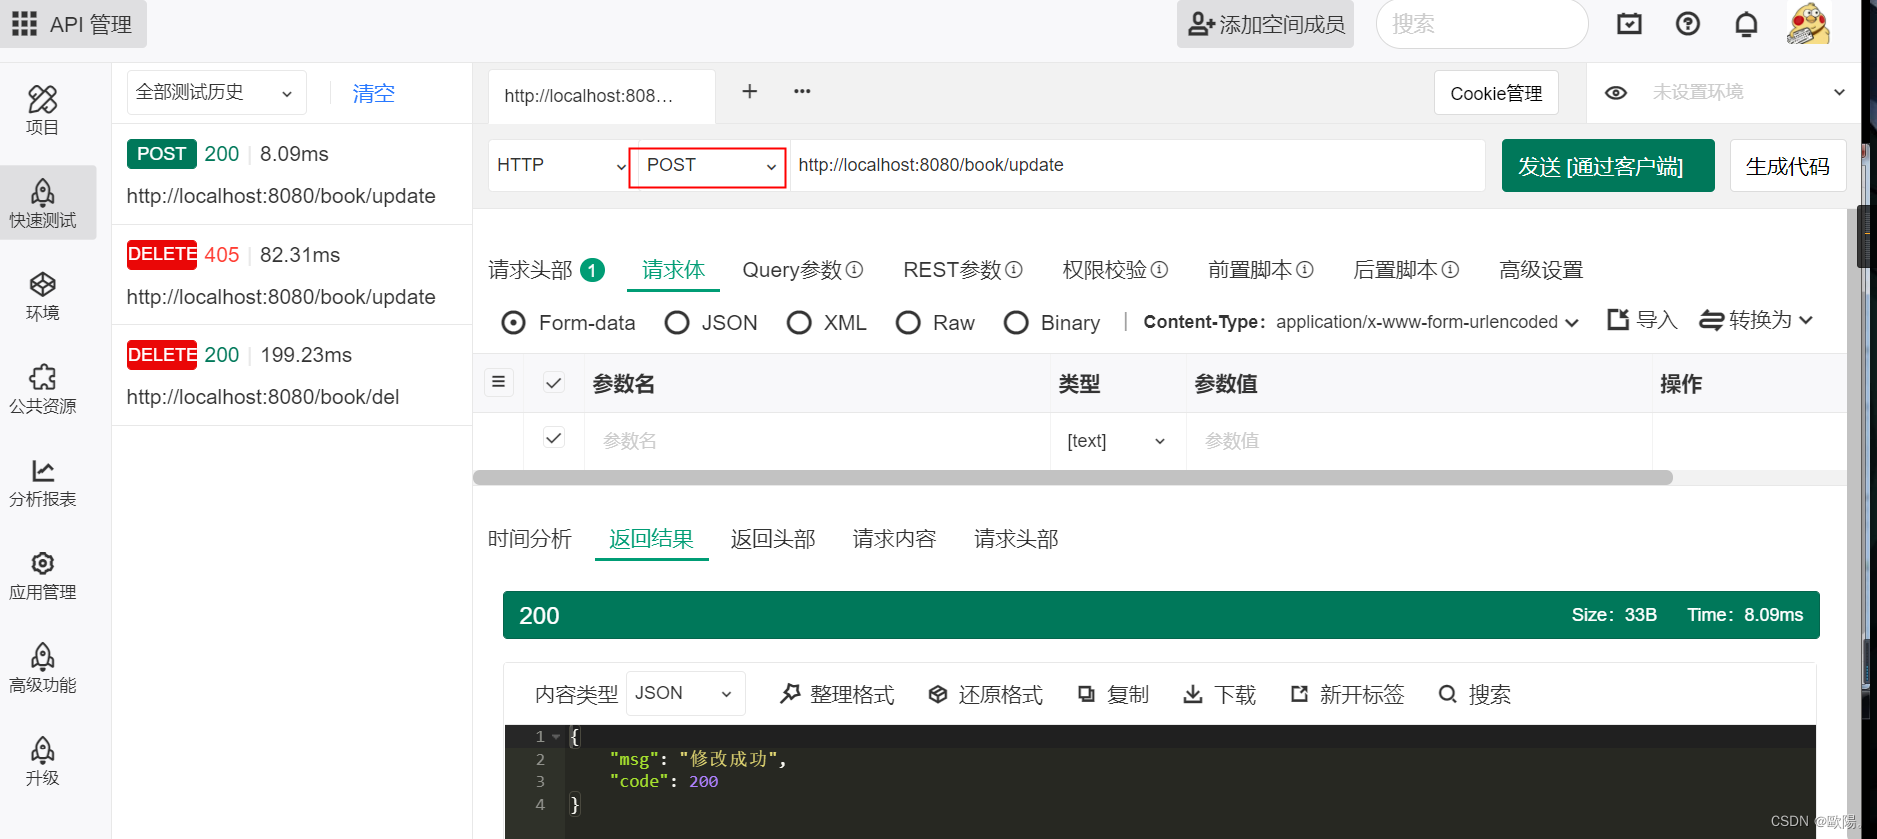Toggle the environment eye visibility icon
Screen dimensions: 1877x839
click(1616, 92)
